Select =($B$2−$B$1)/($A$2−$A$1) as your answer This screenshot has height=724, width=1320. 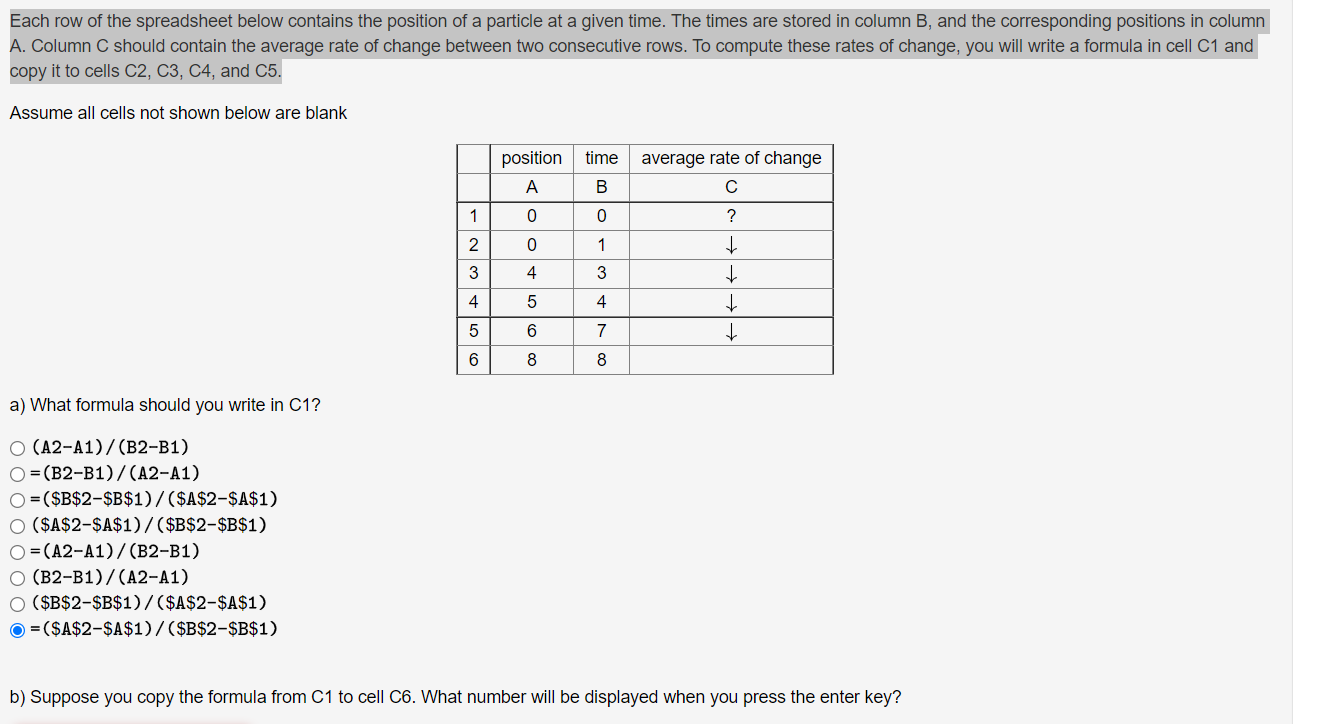[16, 499]
